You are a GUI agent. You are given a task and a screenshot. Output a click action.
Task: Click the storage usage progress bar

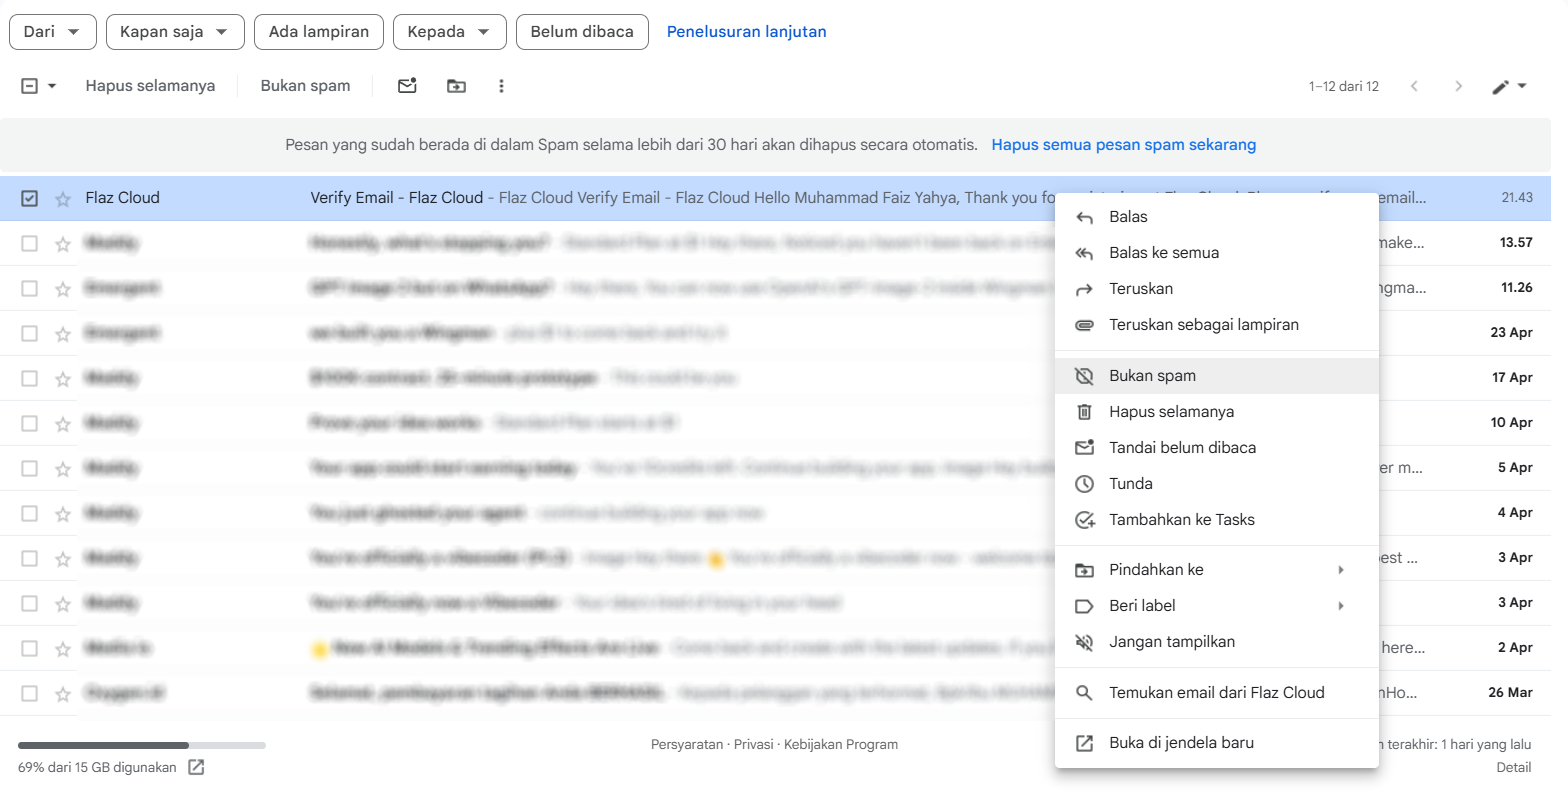[x=141, y=745]
